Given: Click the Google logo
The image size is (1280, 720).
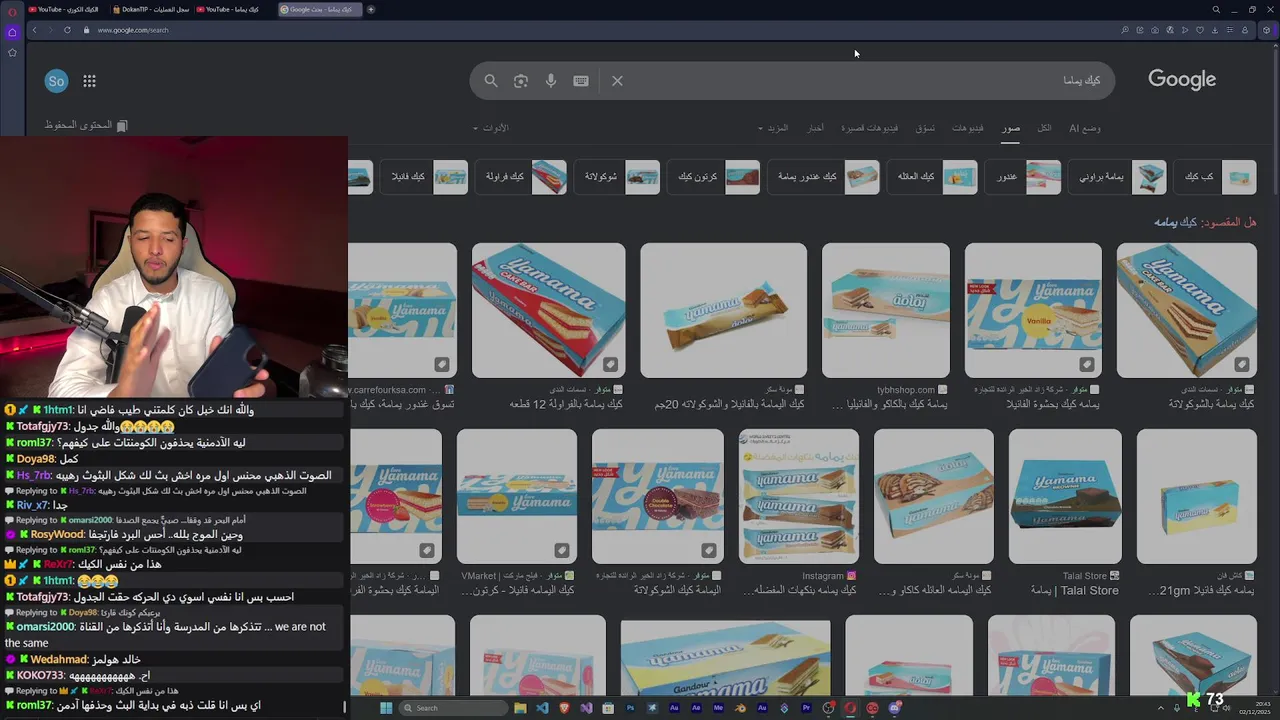Looking at the screenshot, I should tap(1182, 80).
